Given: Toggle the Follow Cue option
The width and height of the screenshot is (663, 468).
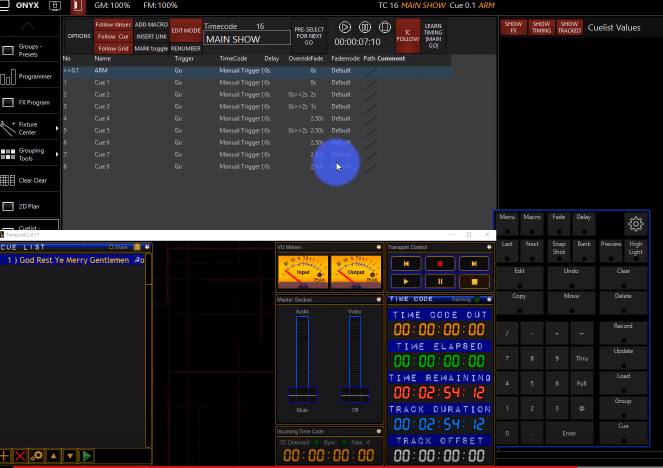Looking at the screenshot, I should click(x=113, y=36).
